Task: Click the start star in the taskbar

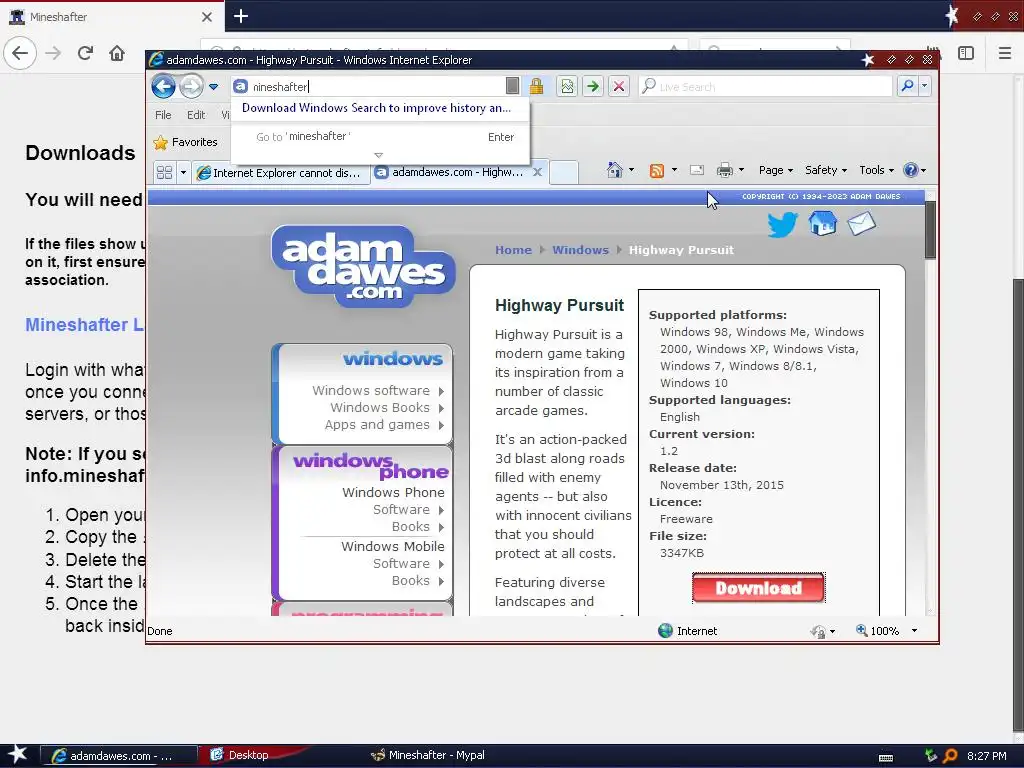Action: click(17, 754)
